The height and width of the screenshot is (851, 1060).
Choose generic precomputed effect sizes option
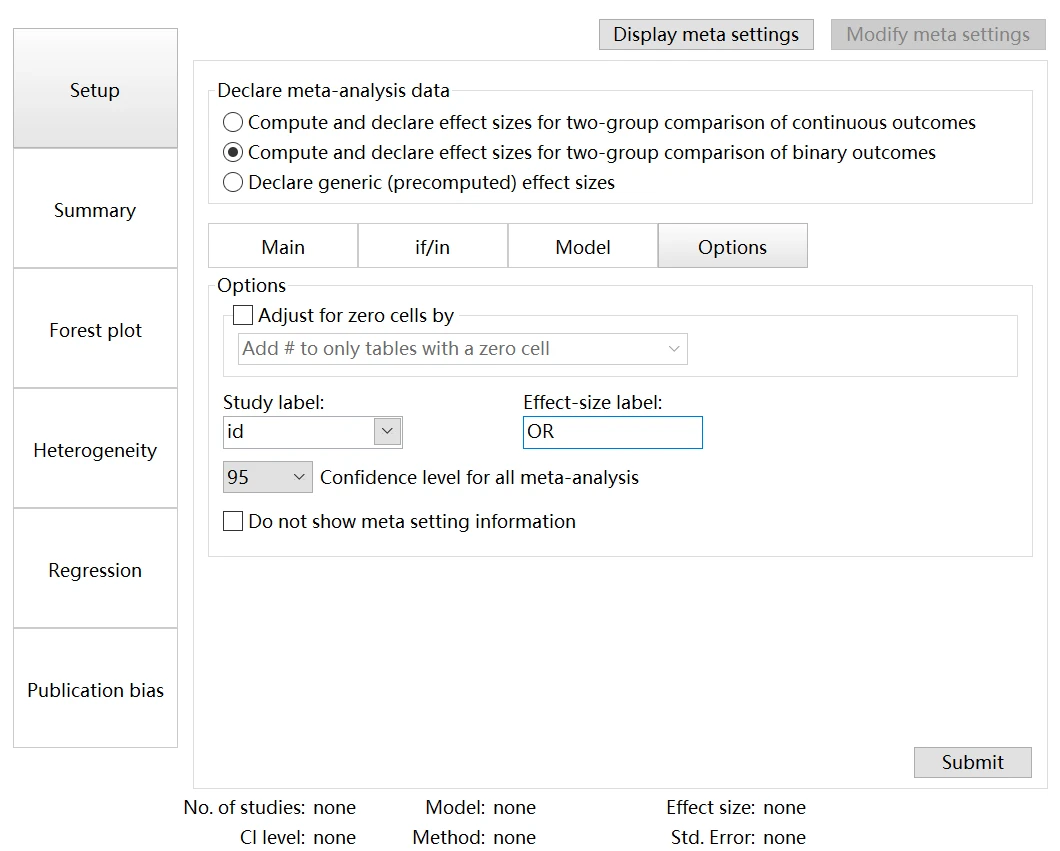pos(233,183)
